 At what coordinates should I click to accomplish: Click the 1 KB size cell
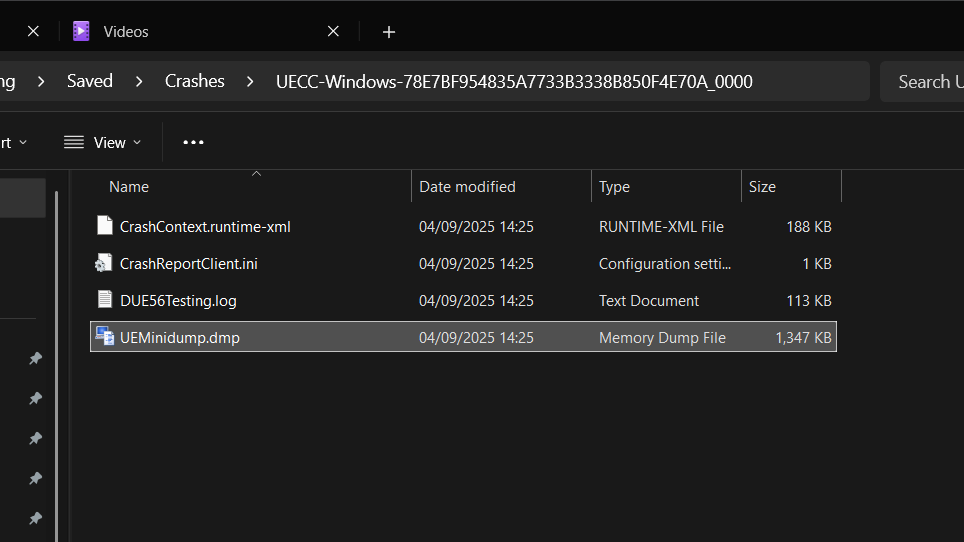click(x=816, y=264)
